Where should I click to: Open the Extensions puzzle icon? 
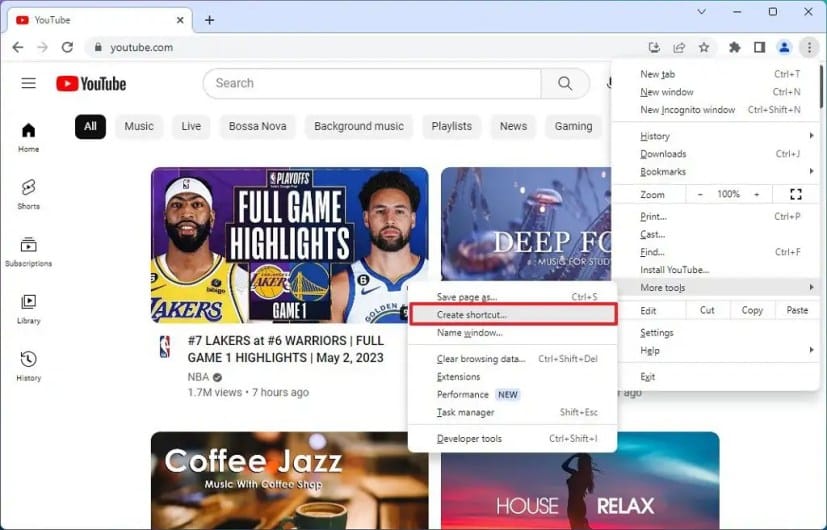(x=734, y=47)
